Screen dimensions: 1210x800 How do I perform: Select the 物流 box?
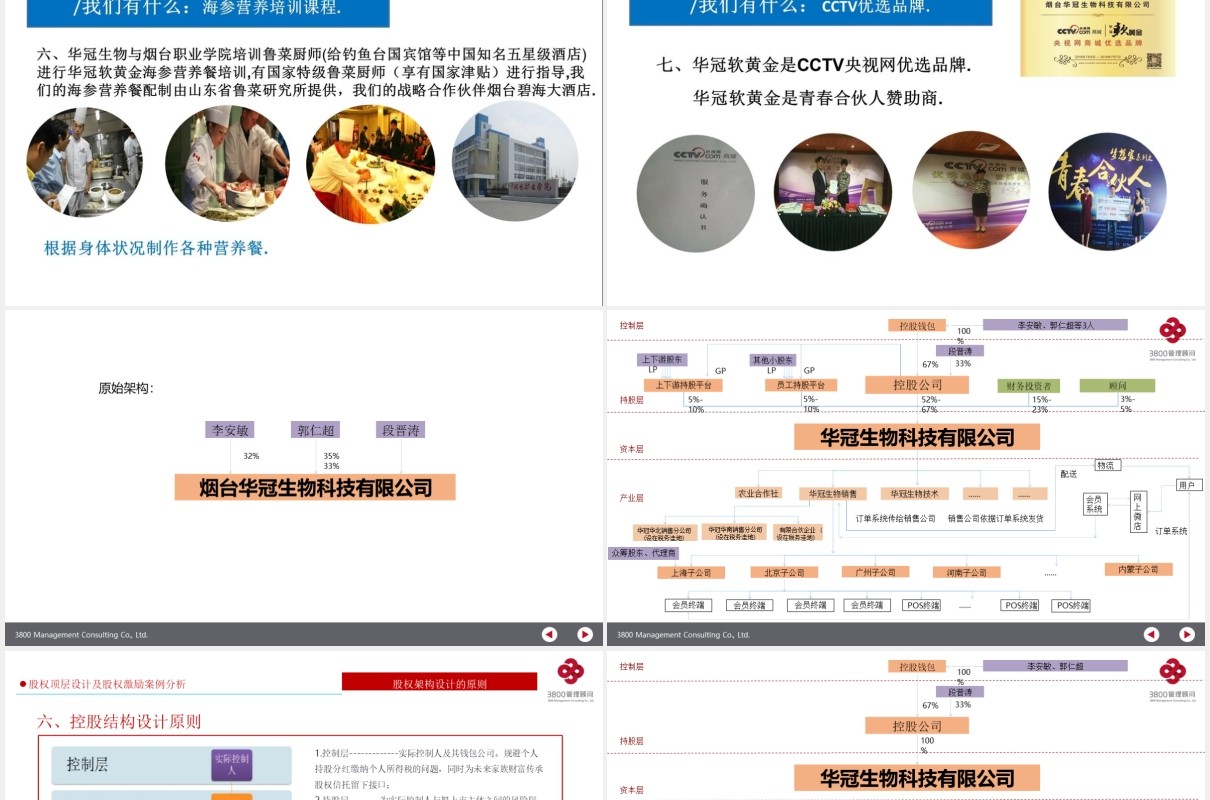1107,465
